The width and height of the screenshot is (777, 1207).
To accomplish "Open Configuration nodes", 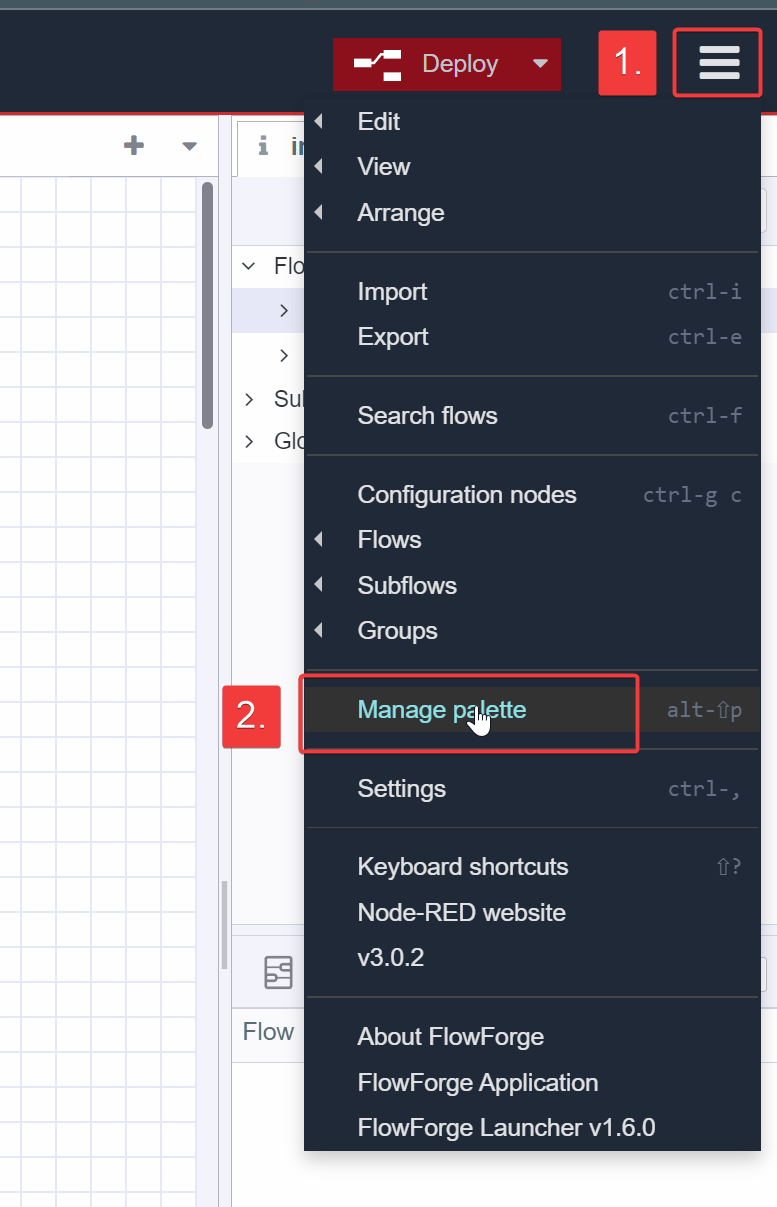I will pyautogui.click(x=466, y=494).
